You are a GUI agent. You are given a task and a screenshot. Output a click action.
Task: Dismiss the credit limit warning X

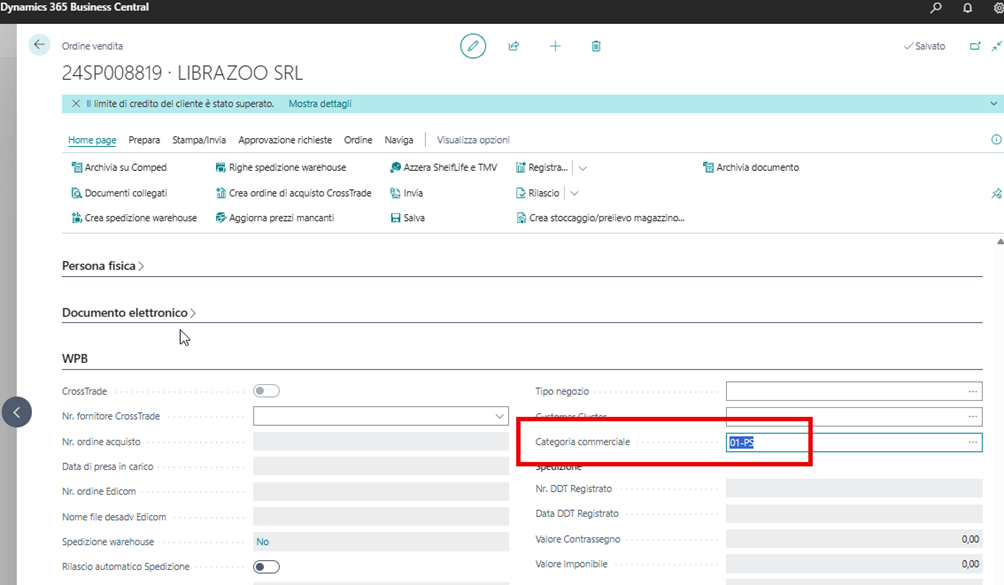(76, 104)
